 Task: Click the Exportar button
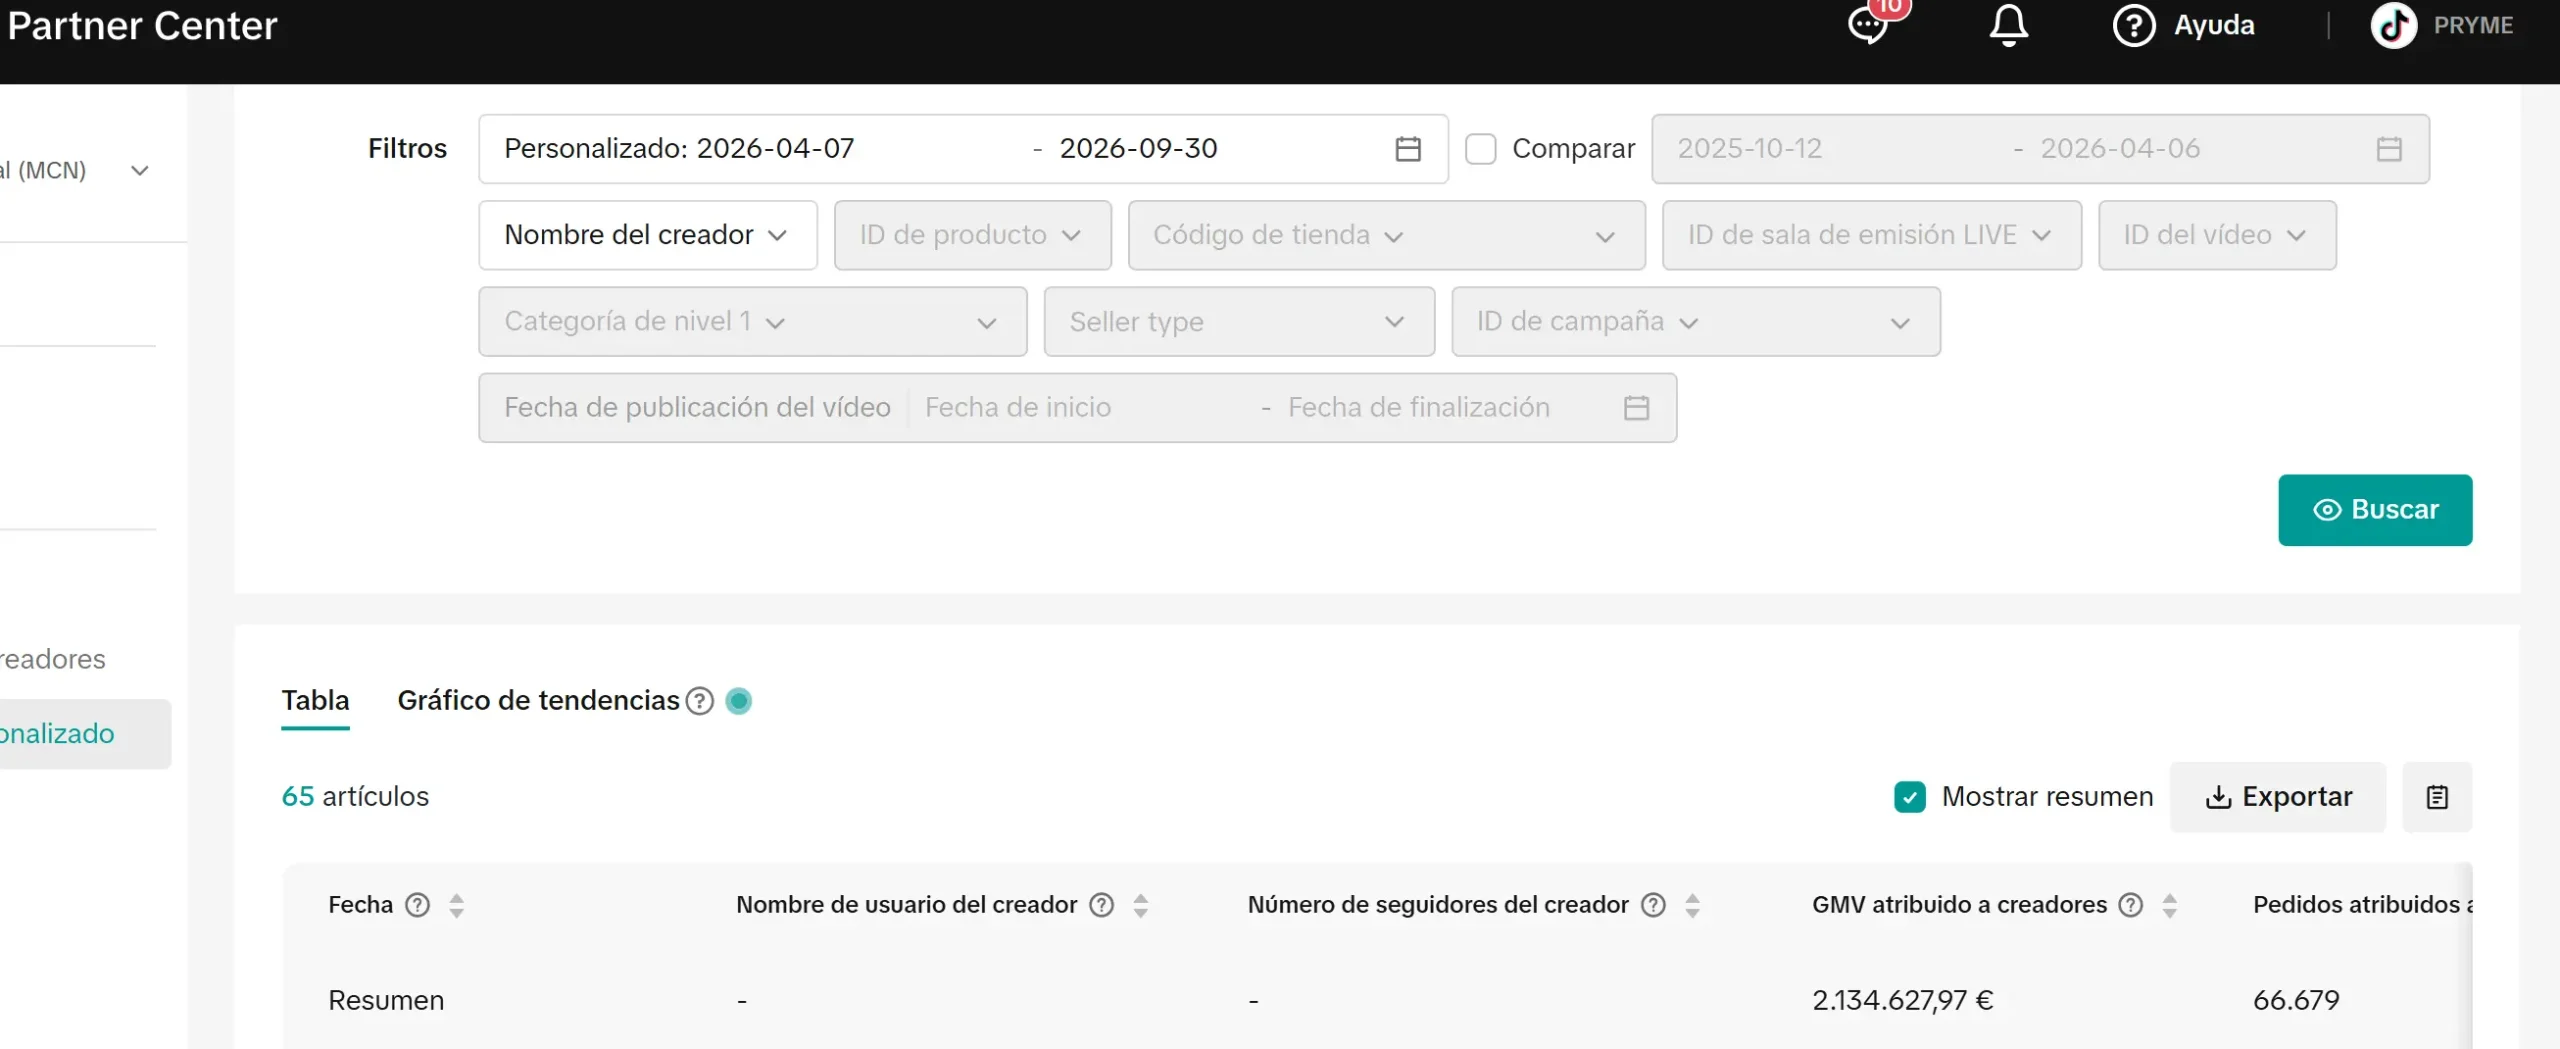[2277, 797]
